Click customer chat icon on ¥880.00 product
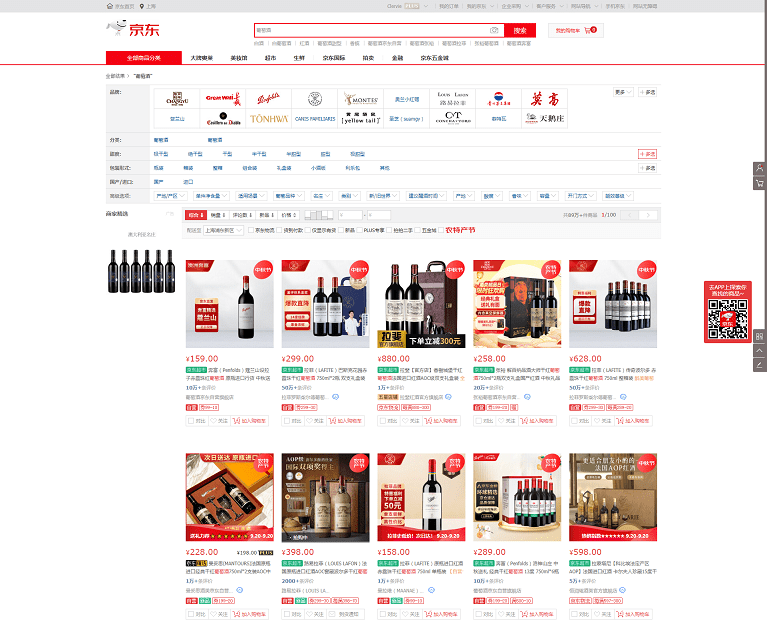This screenshot has width=767, height=628. point(448,397)
